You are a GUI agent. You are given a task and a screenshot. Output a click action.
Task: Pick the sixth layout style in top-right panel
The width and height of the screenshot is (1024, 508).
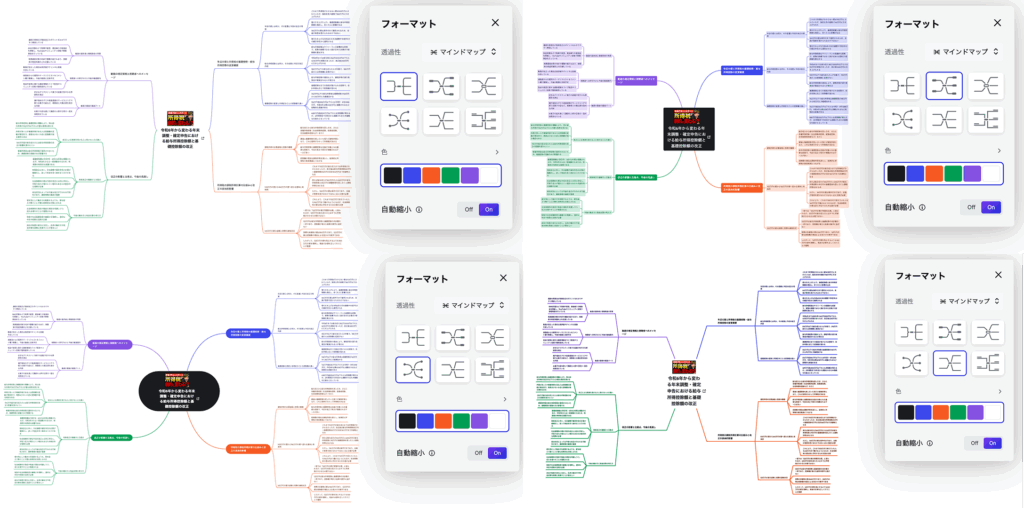point(986,121)
